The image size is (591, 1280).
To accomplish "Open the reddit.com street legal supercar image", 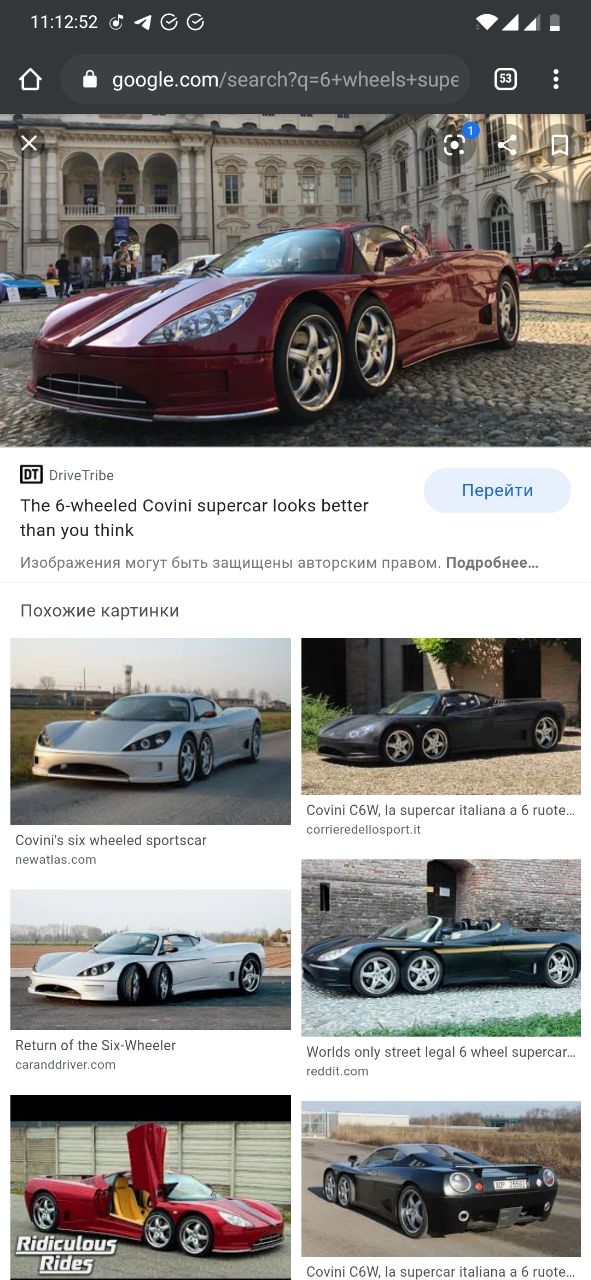I will coord(441,948).
